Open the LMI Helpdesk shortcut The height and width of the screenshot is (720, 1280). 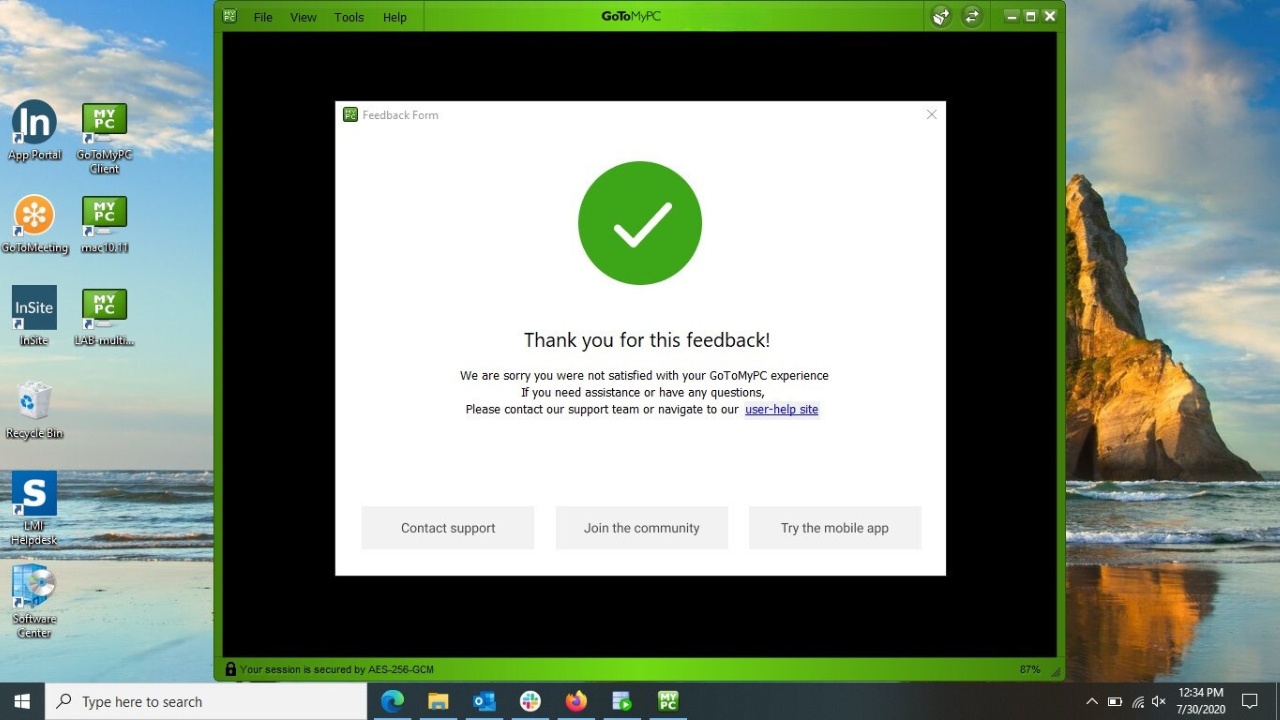click(34, 508)
